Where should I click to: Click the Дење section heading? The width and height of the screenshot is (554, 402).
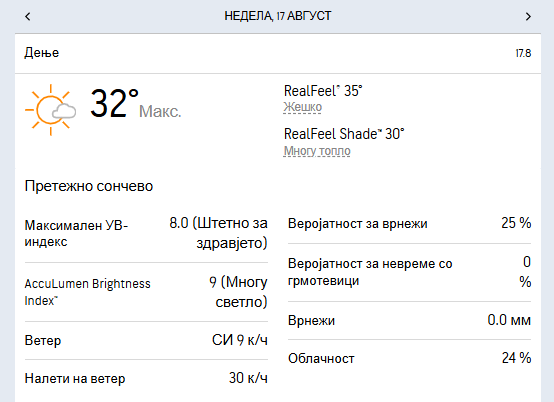(x=42, y=53)
